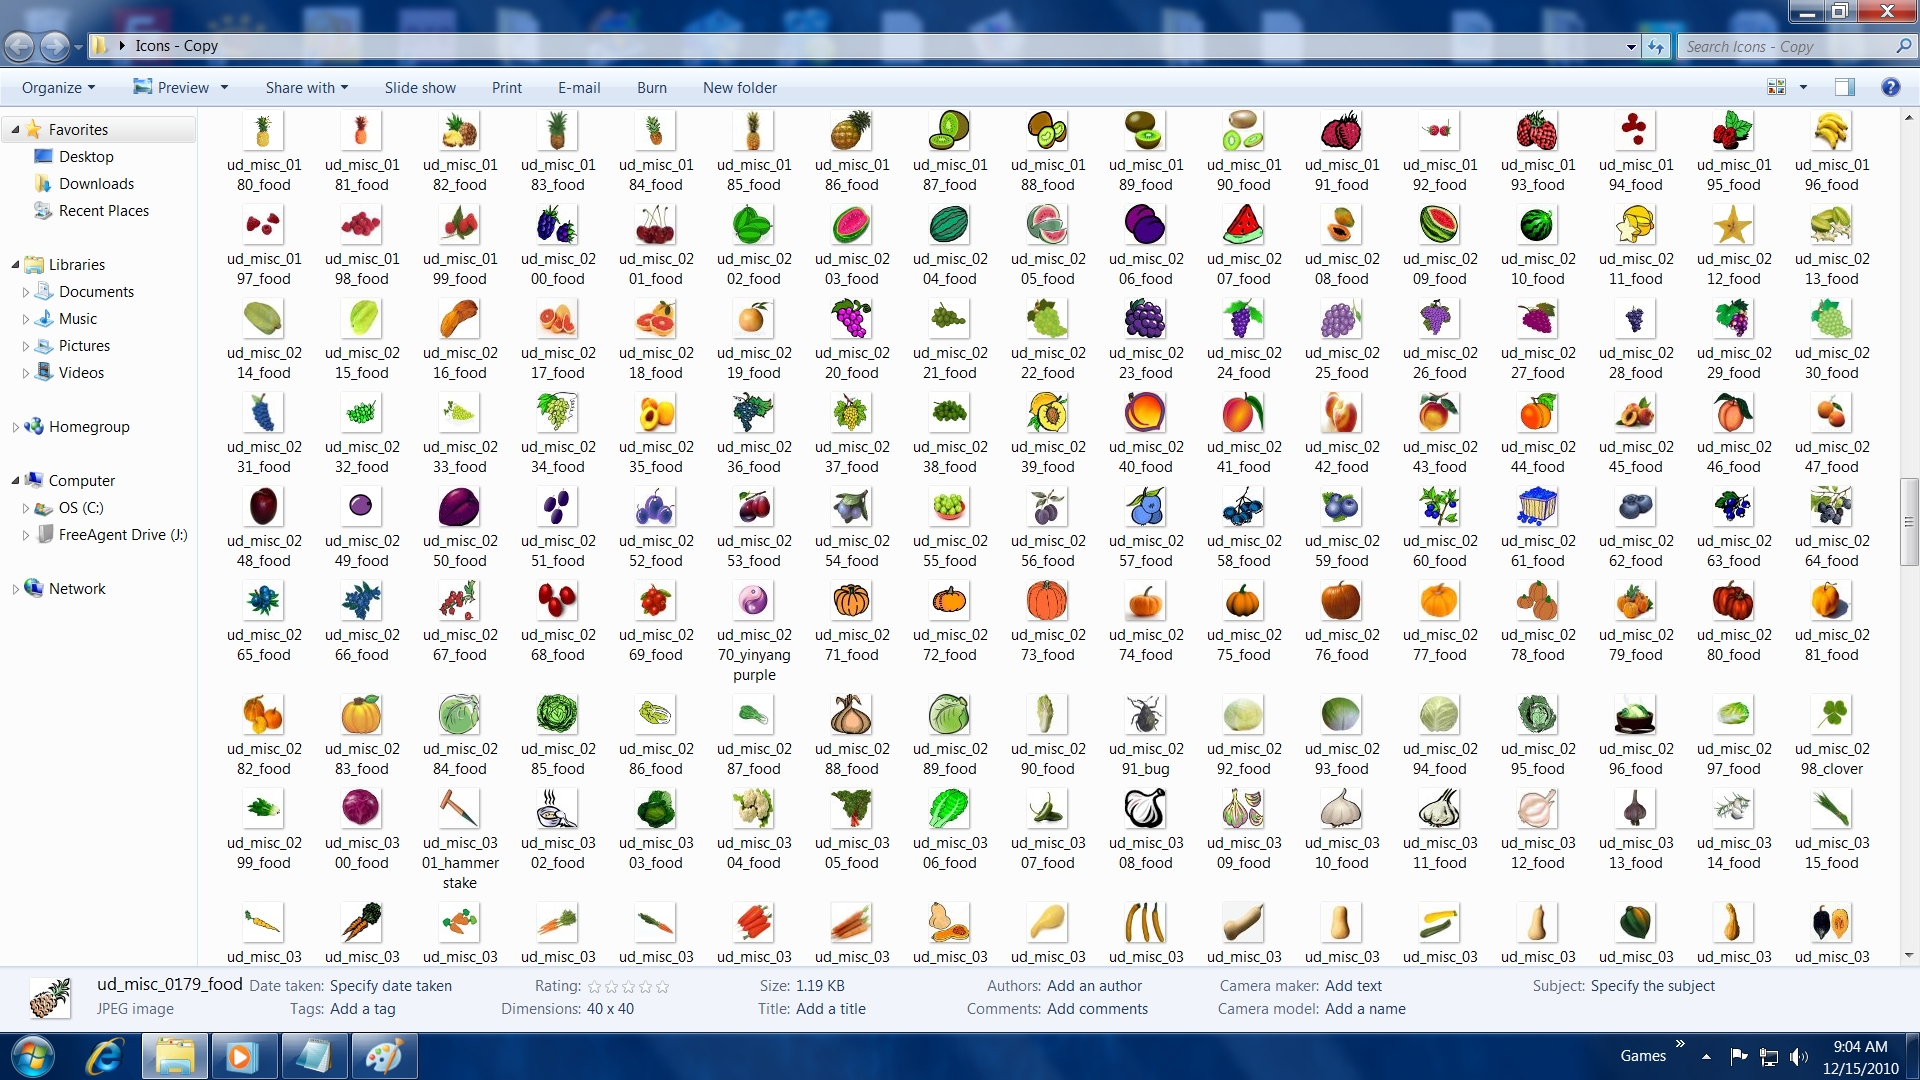
Task: Click the fifth rating star
Action: 662,987
